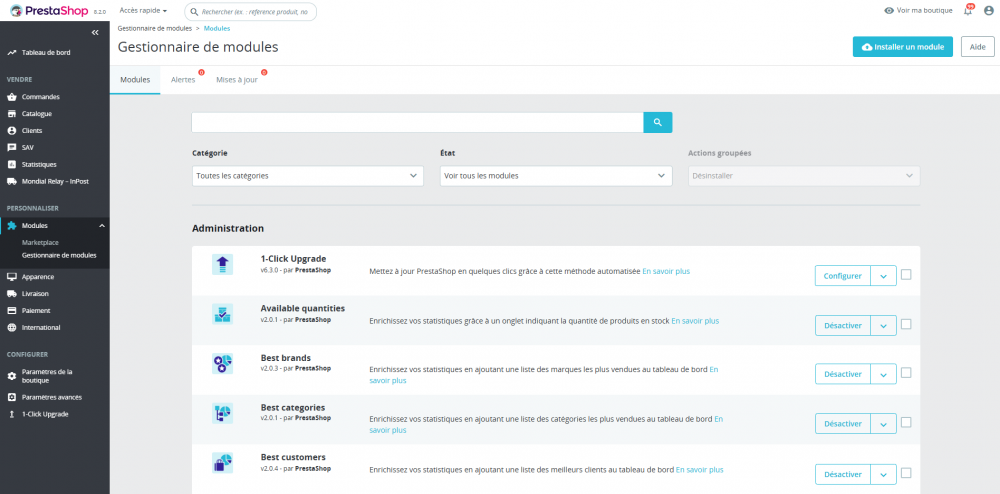Select the Modules tab
Screen dimensions: 1000x494
click(x=135, y=80)
